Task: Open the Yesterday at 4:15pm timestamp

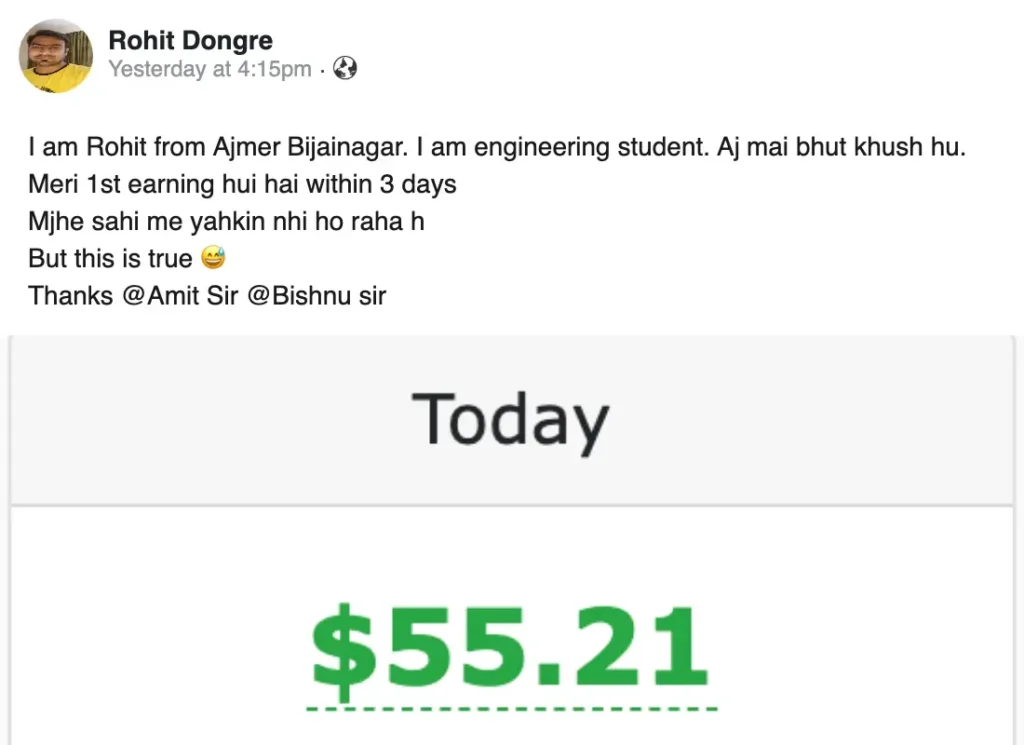Action: 210,69
